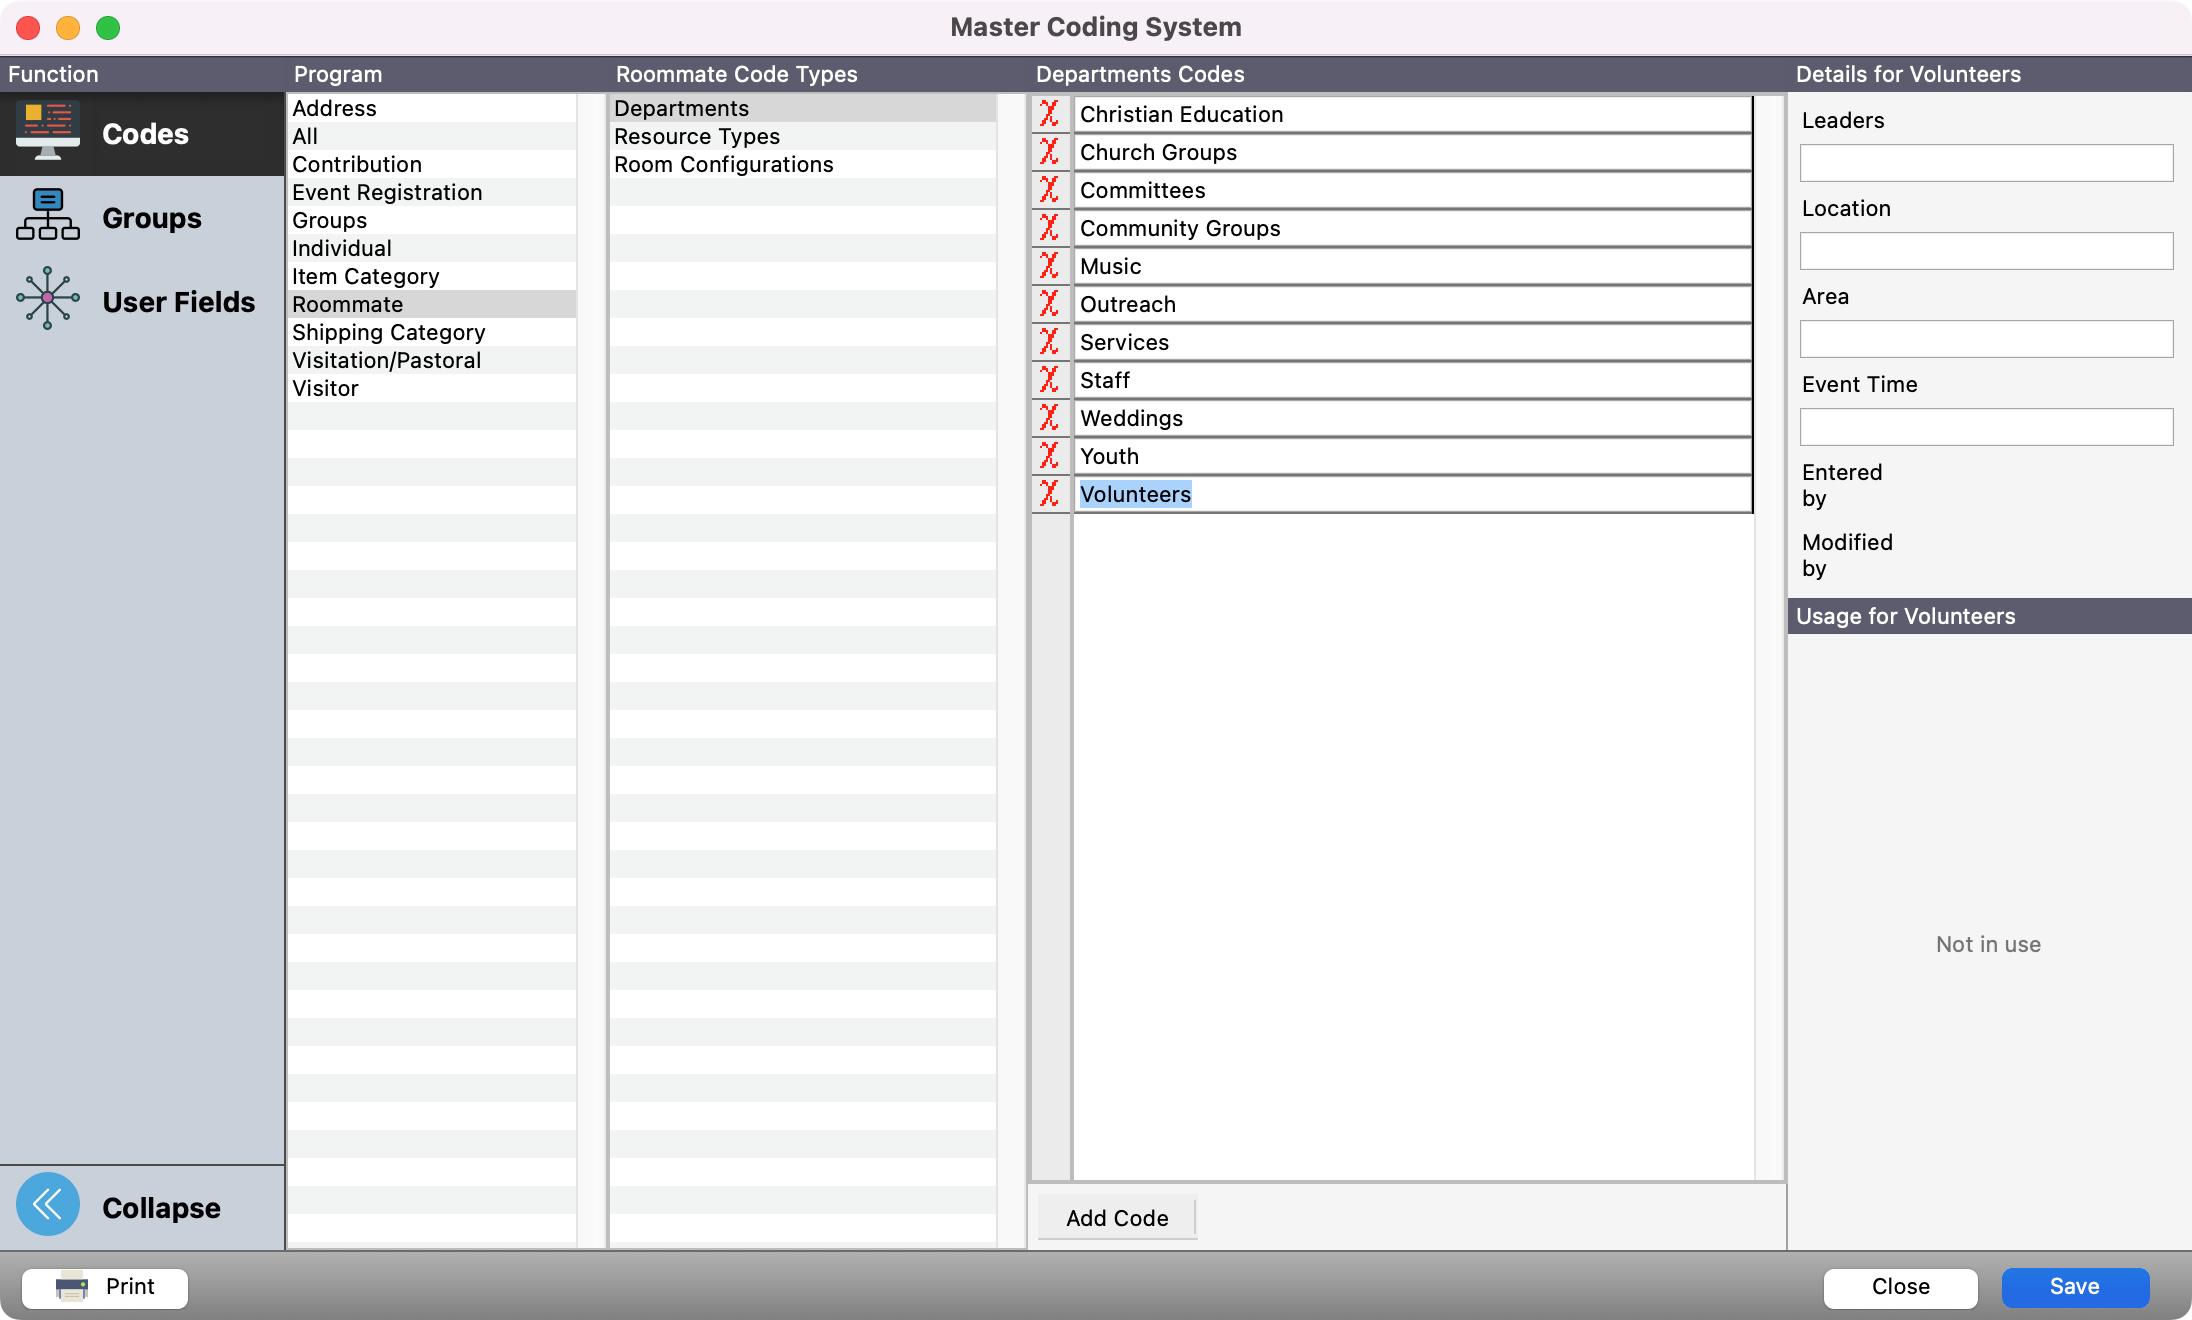Image resolution: width=2192 pixels, height=1320 pixels.
Task: Click the blue Save button
Action: click(x=2074, y=1287)
